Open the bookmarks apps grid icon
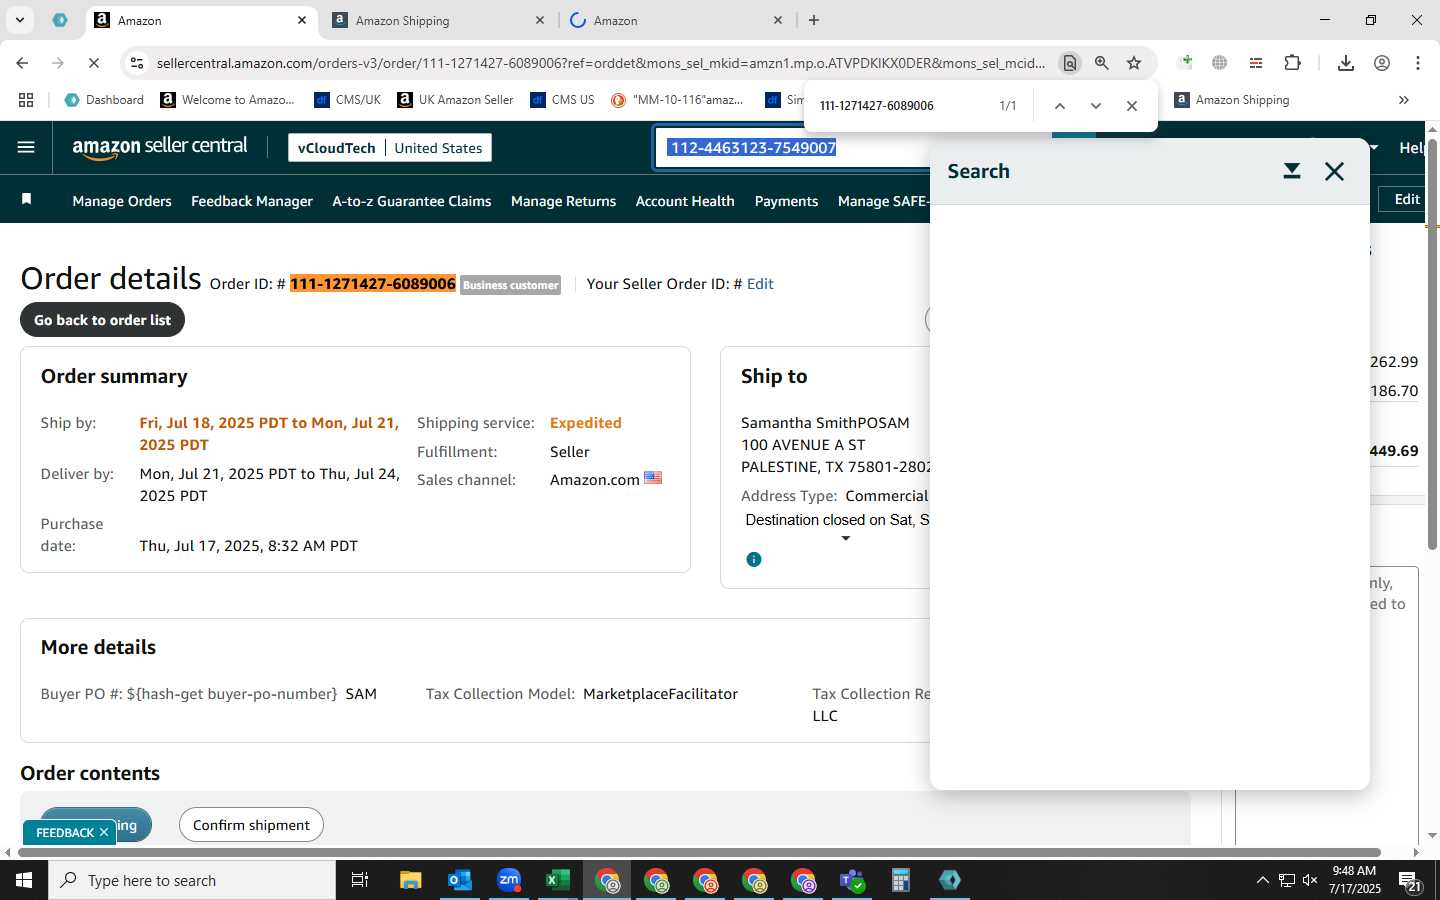Image resolution: width=1440 pixels, height=900 pixels. coord(26,100)
